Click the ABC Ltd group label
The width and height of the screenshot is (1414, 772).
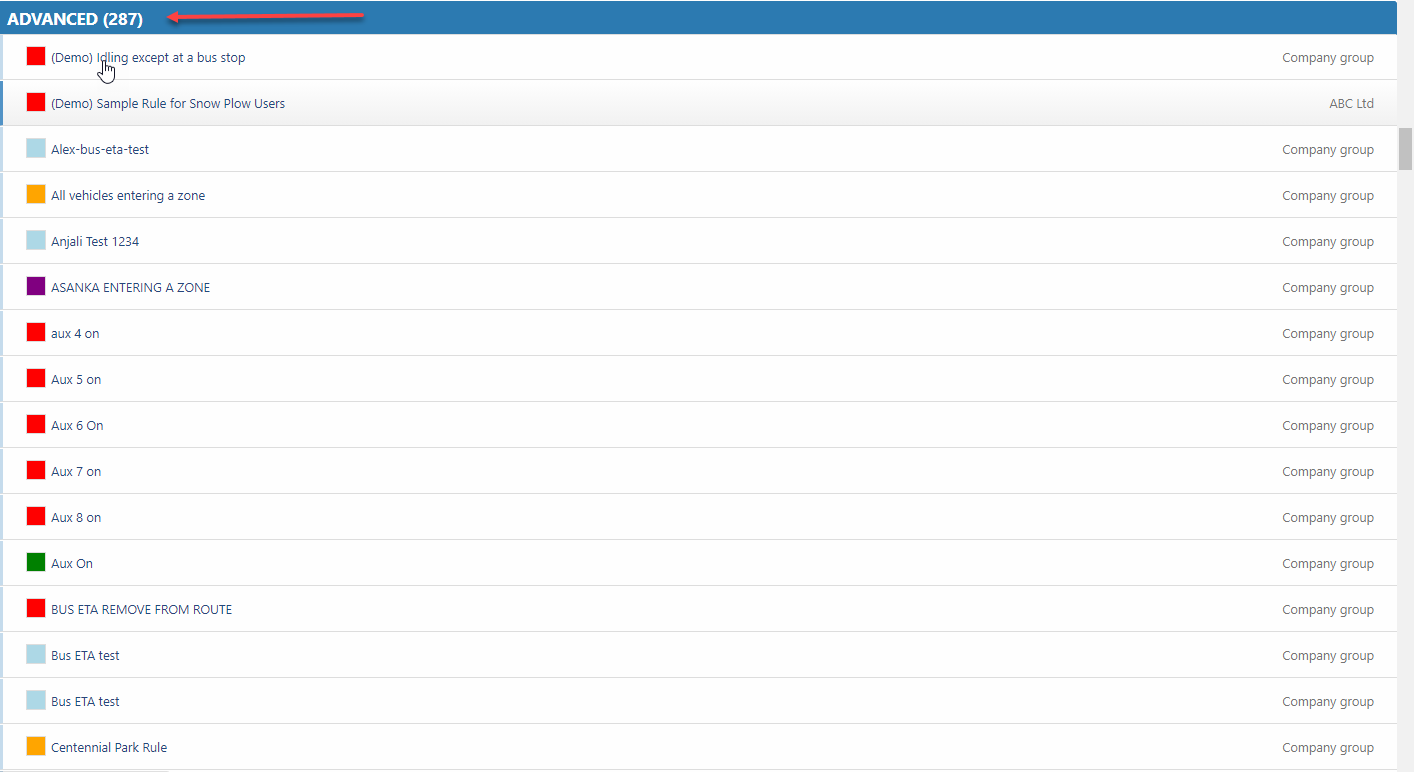[x=1351, y=104]
